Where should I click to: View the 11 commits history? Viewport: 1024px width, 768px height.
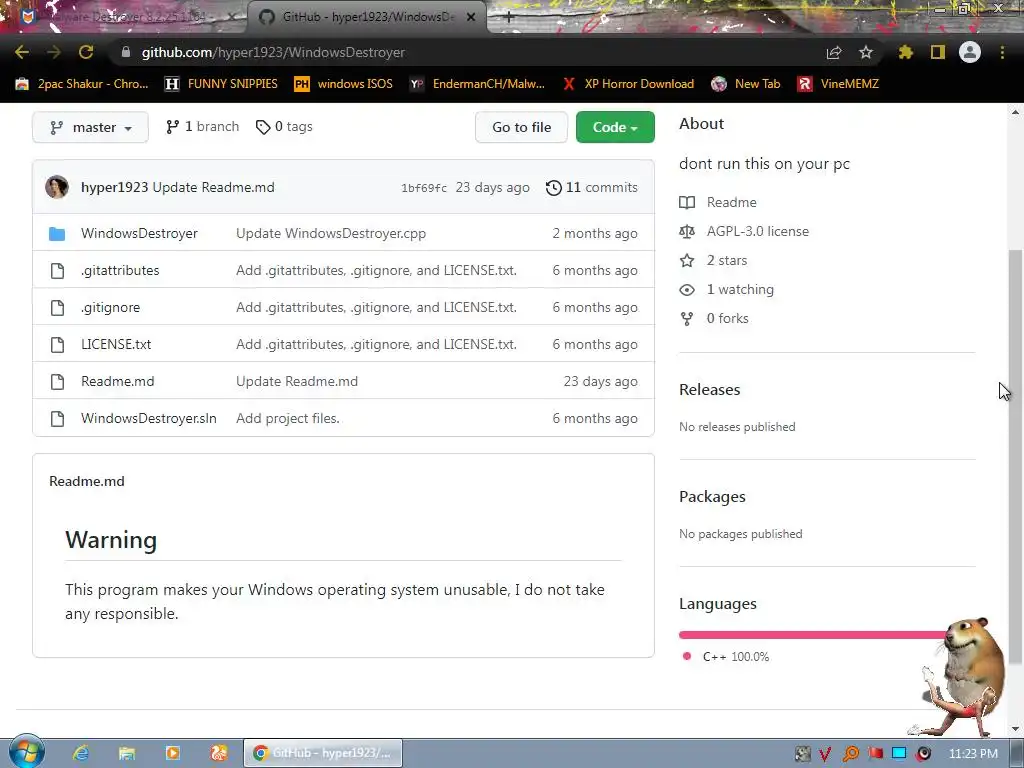point(592,187)
